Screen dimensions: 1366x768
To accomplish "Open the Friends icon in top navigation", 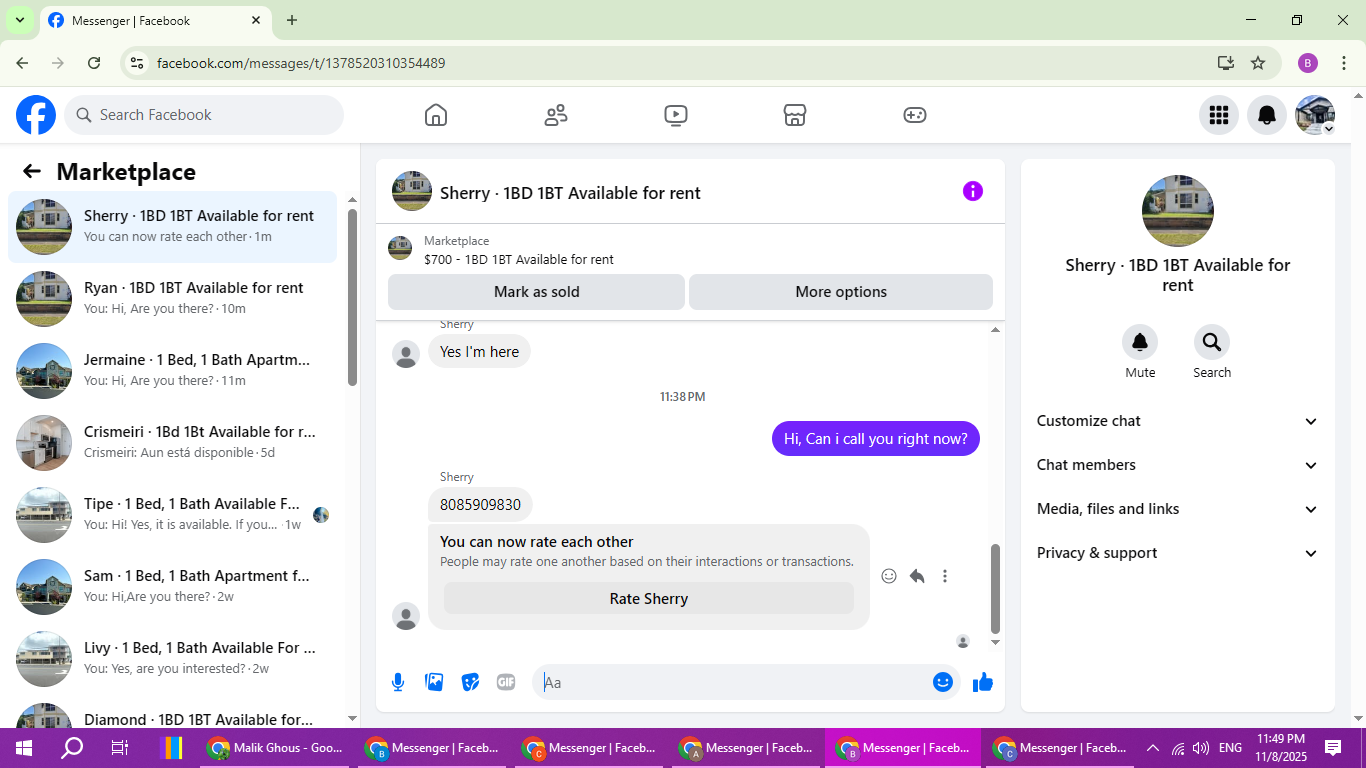I will pos(556,115).
